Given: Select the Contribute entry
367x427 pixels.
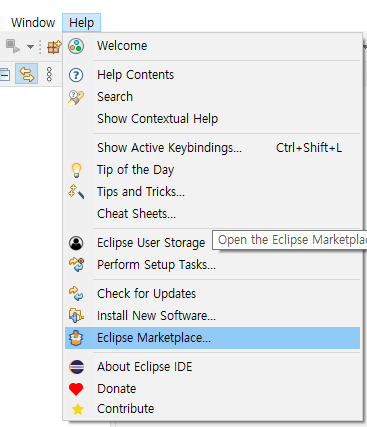Looking at the screenshot, I should tap(212, 409).
